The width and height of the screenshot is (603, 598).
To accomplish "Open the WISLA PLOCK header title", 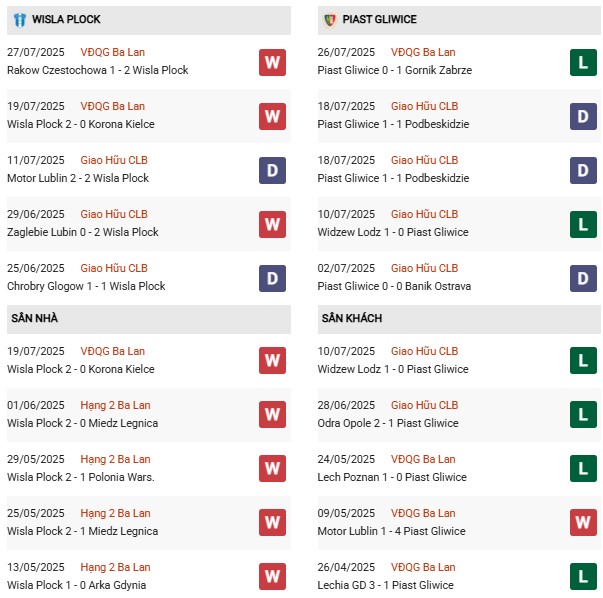I will [x=66, y=20].
